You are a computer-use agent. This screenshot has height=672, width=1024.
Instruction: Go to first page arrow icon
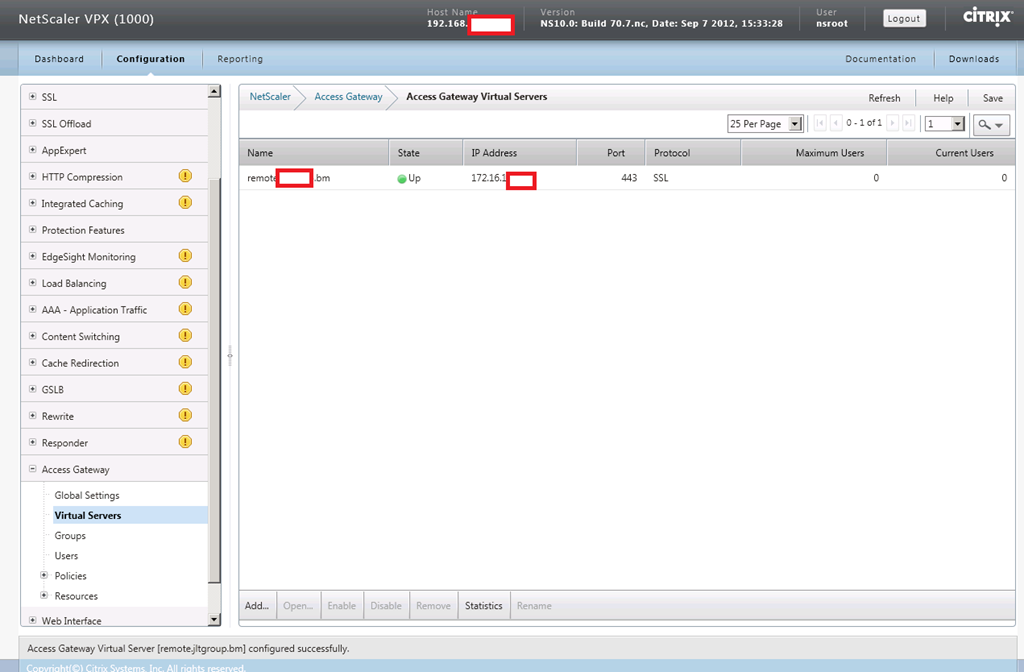click(820, 123)
